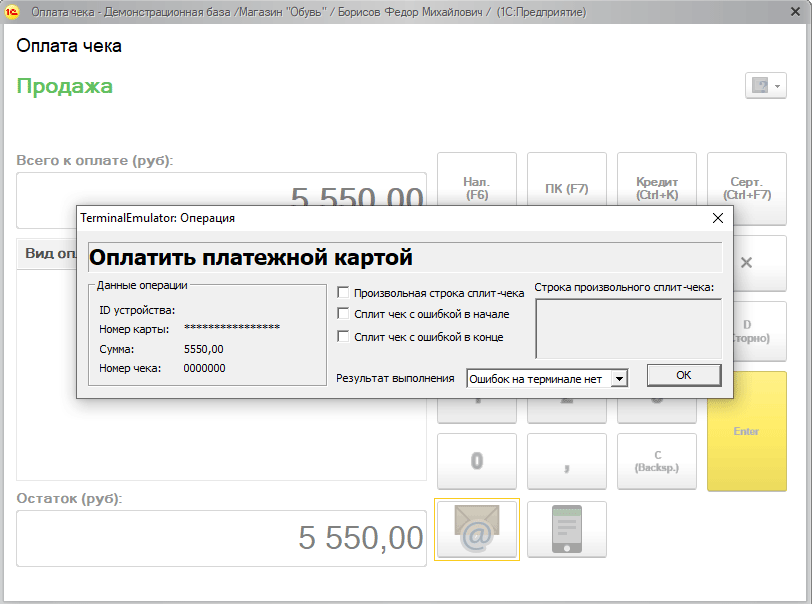
Task: Enable Произвольная строка сплит-чека checkbox
Action: (343, 293)
